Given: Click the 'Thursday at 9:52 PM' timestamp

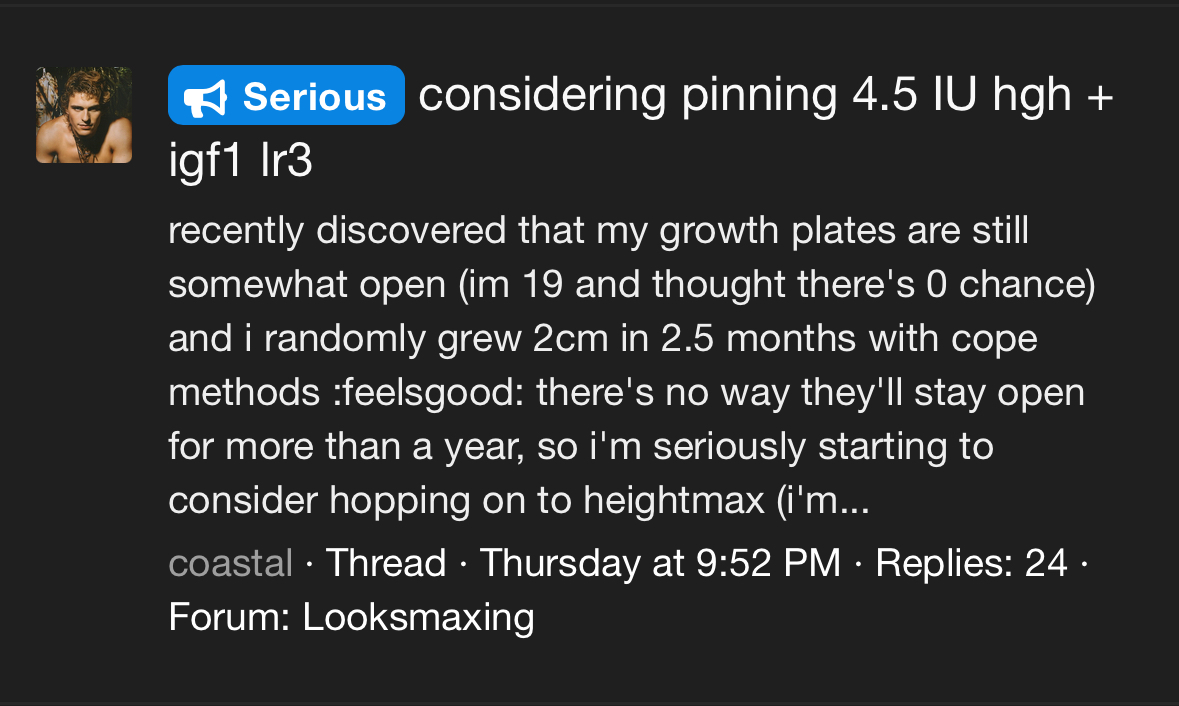Looking at the screenshot, I should (660, 563).
